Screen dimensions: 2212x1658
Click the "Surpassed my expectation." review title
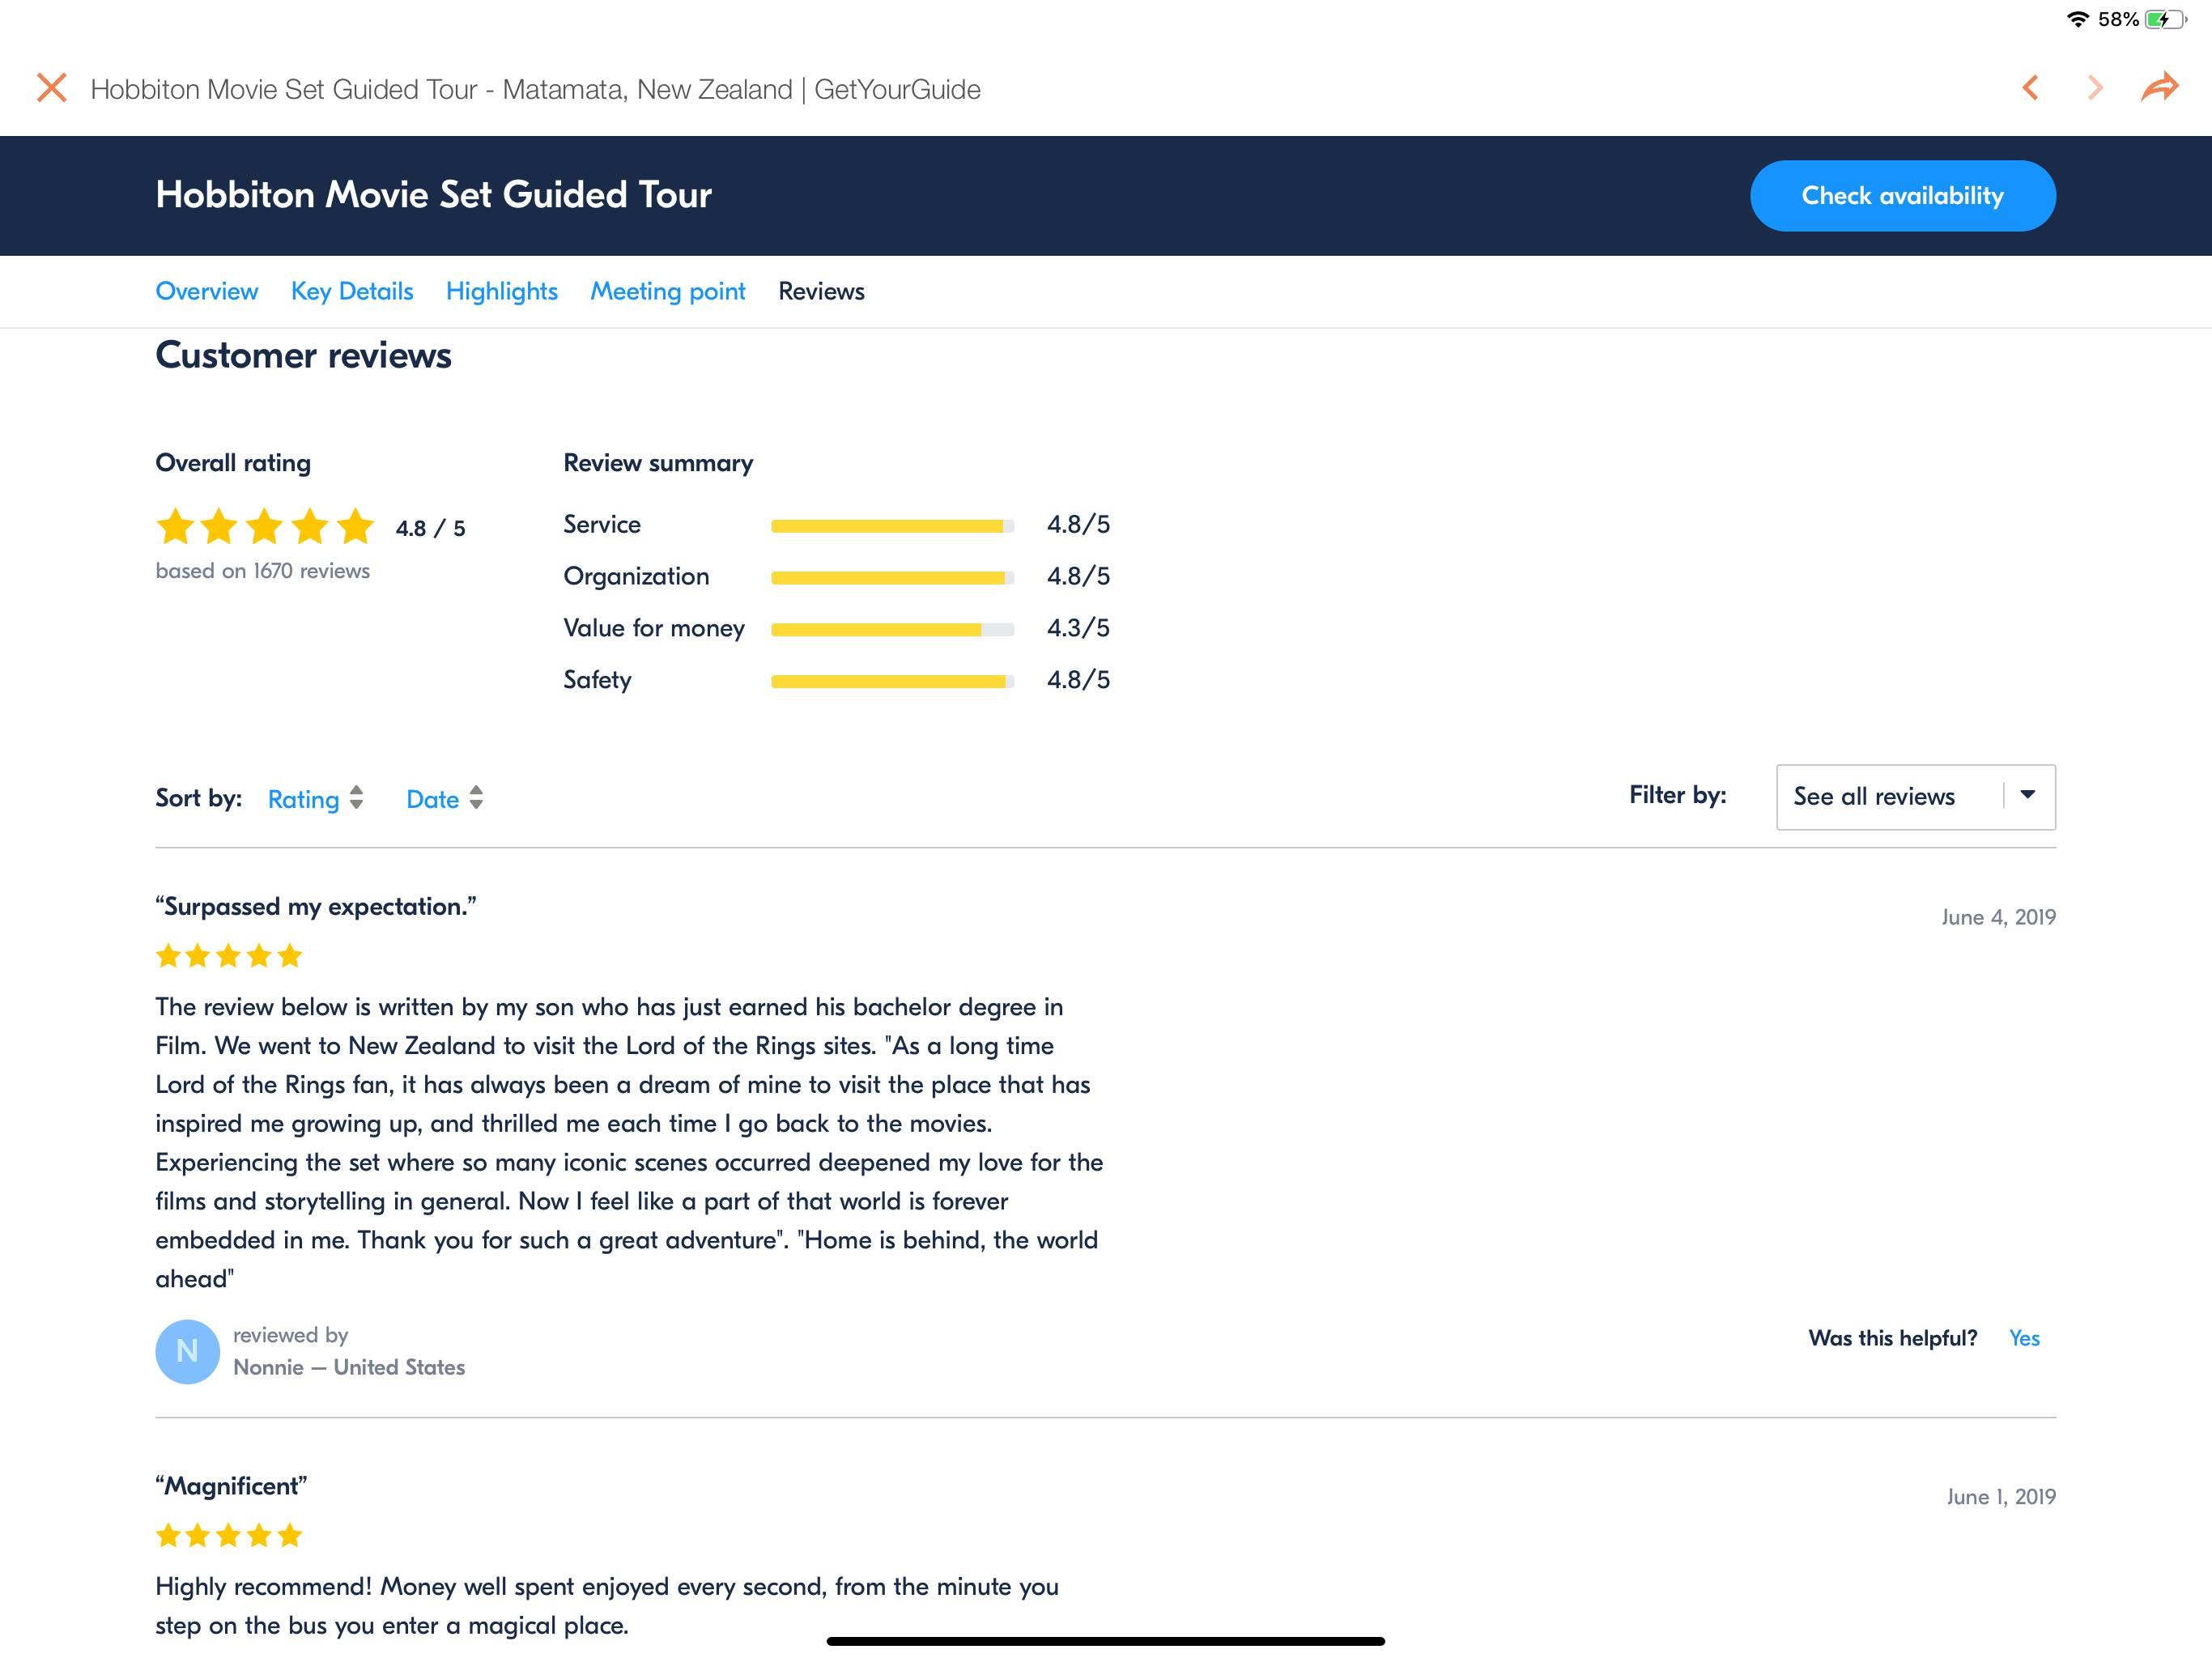coord(316,906)
